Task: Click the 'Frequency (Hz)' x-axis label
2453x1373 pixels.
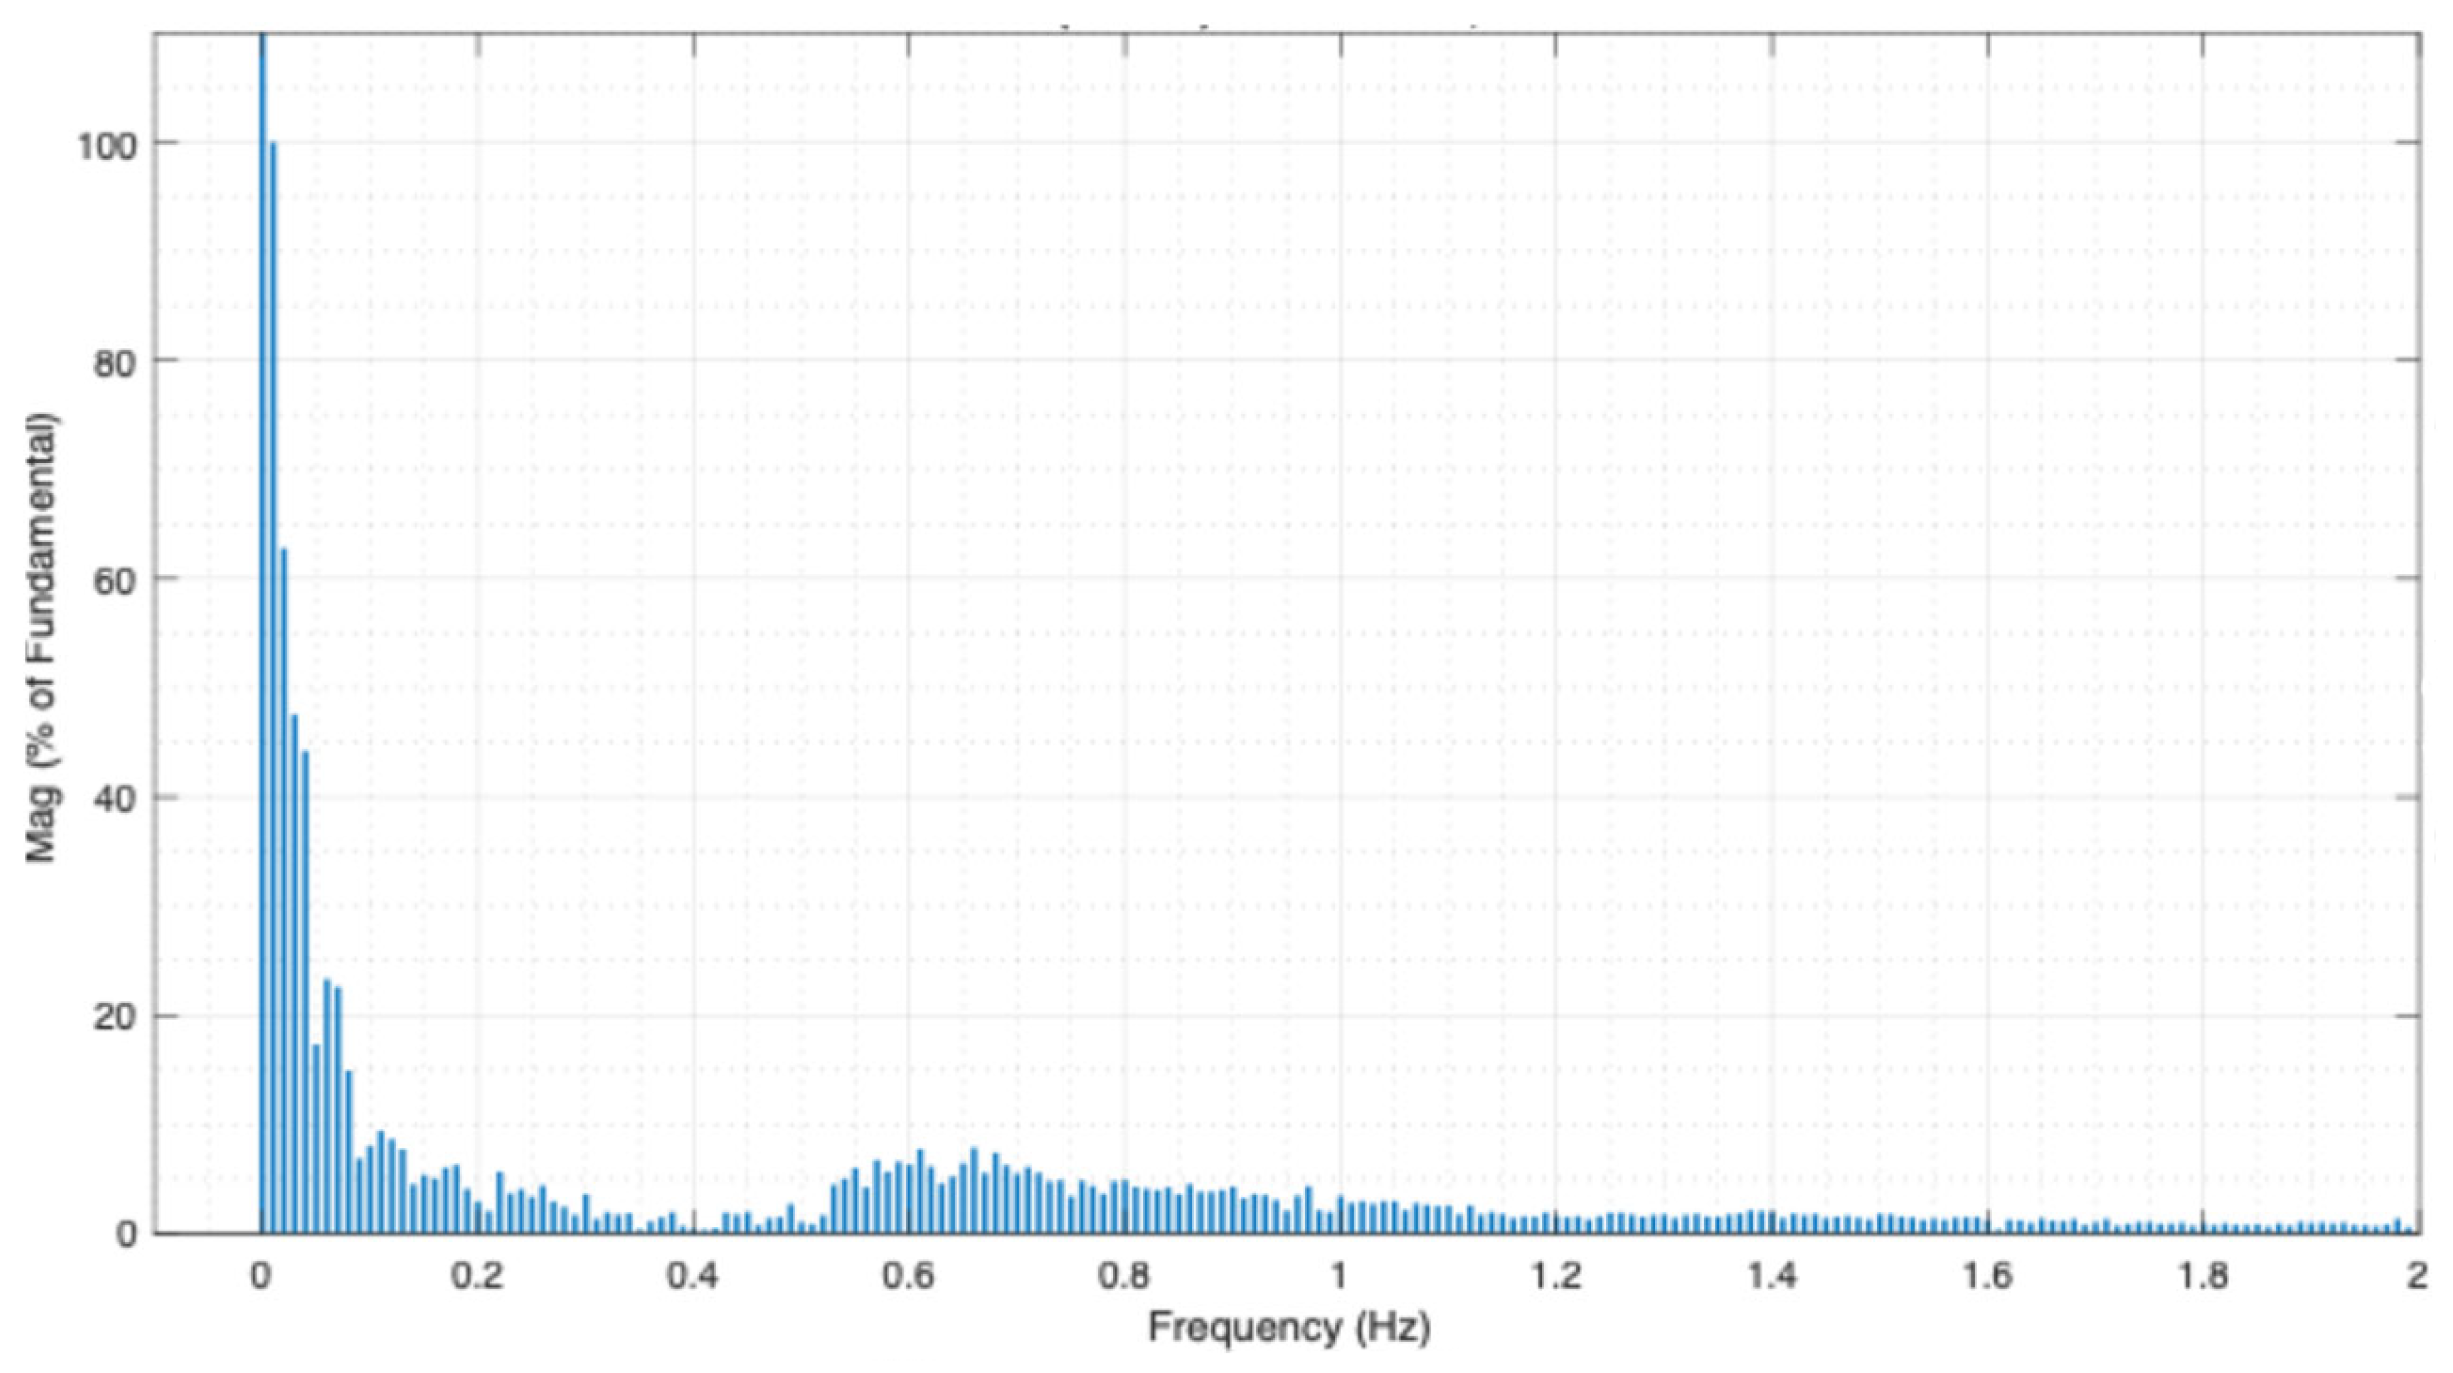Action: (x=1288, y=1328)
